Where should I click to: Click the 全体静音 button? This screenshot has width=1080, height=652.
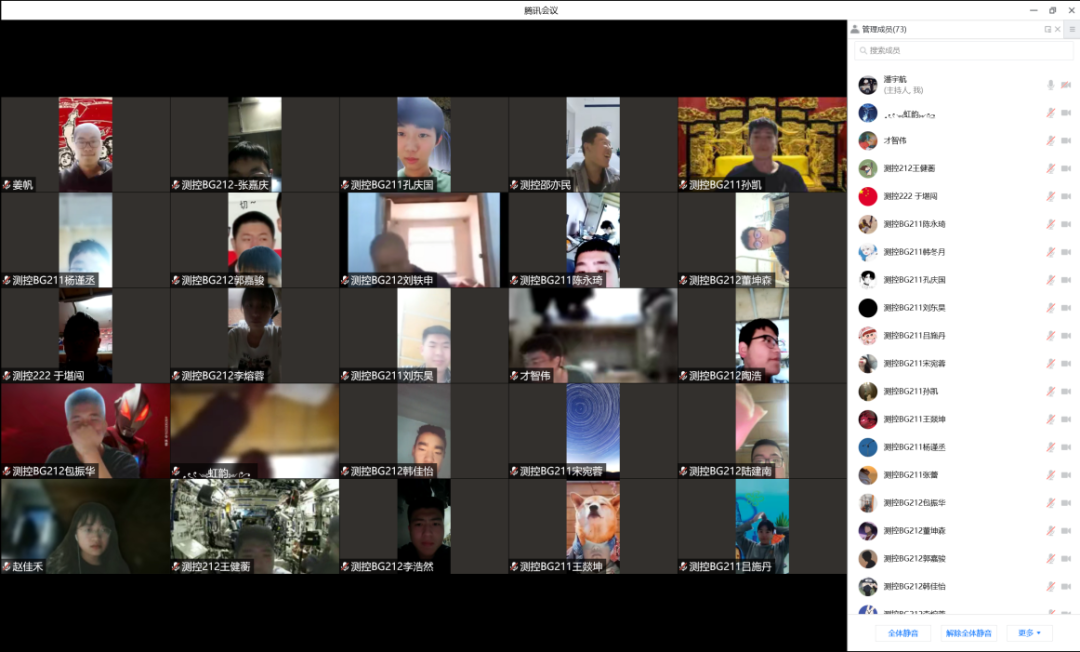tap(903, 633)
